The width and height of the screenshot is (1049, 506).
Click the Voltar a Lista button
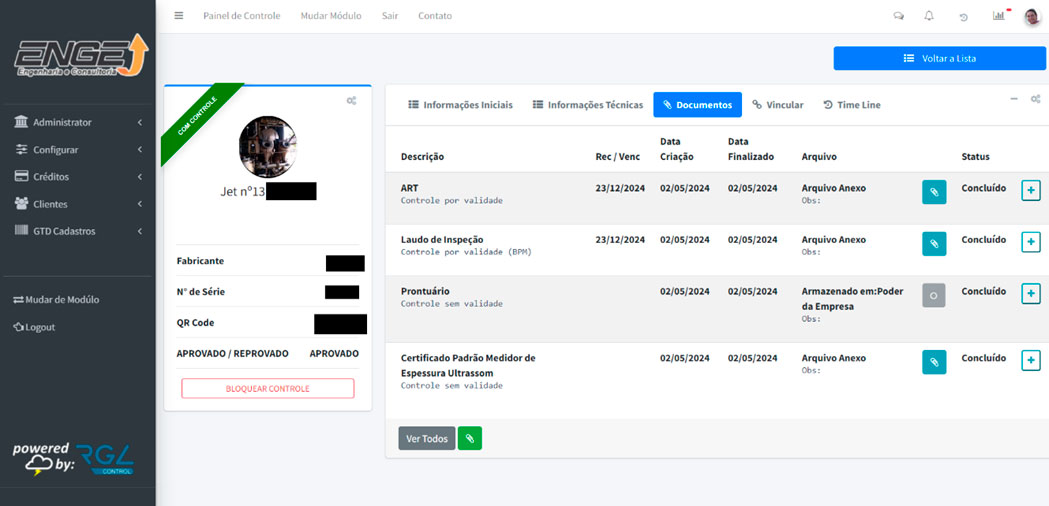pyautogui.click(x=939, y=58)
